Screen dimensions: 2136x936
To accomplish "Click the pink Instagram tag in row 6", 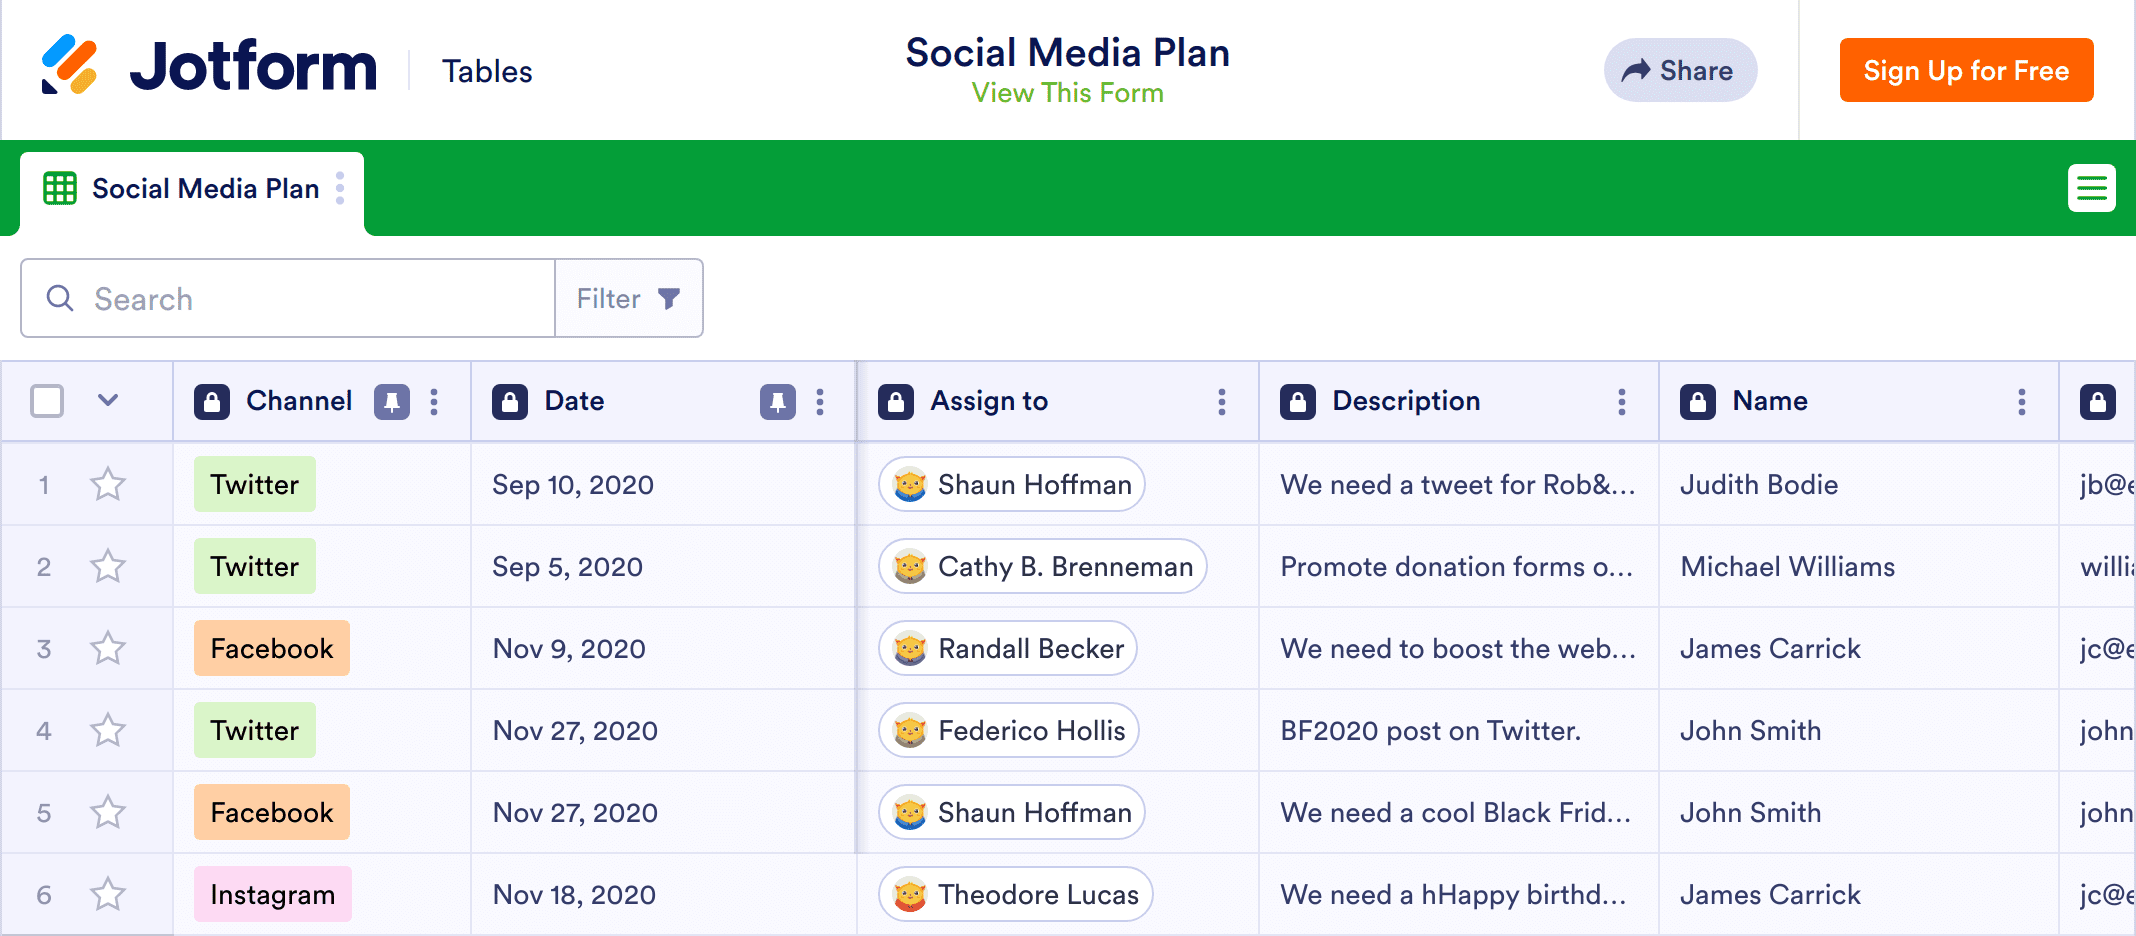I will click(272, 895).
